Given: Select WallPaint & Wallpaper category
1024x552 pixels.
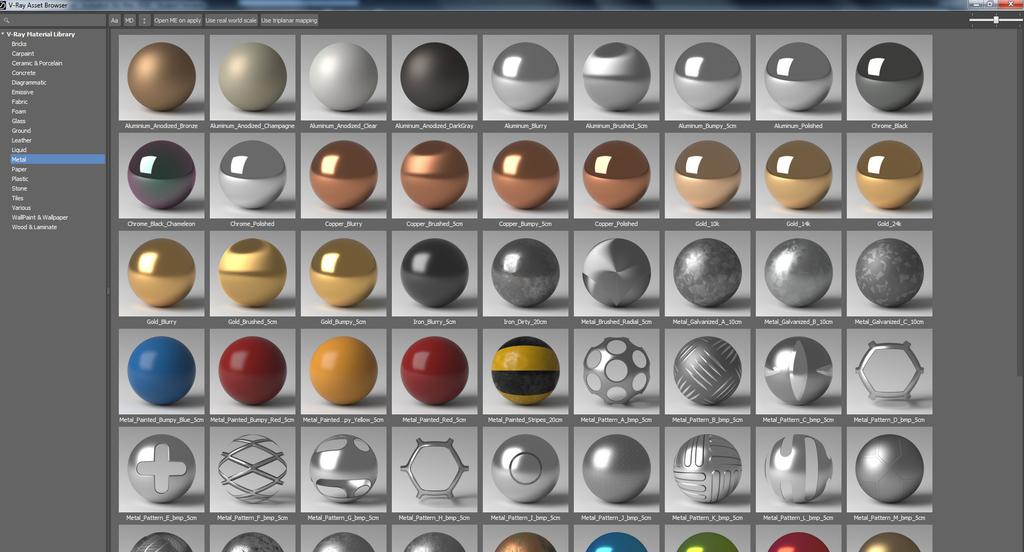Looking at the screenshot, I should pos(40,218).
